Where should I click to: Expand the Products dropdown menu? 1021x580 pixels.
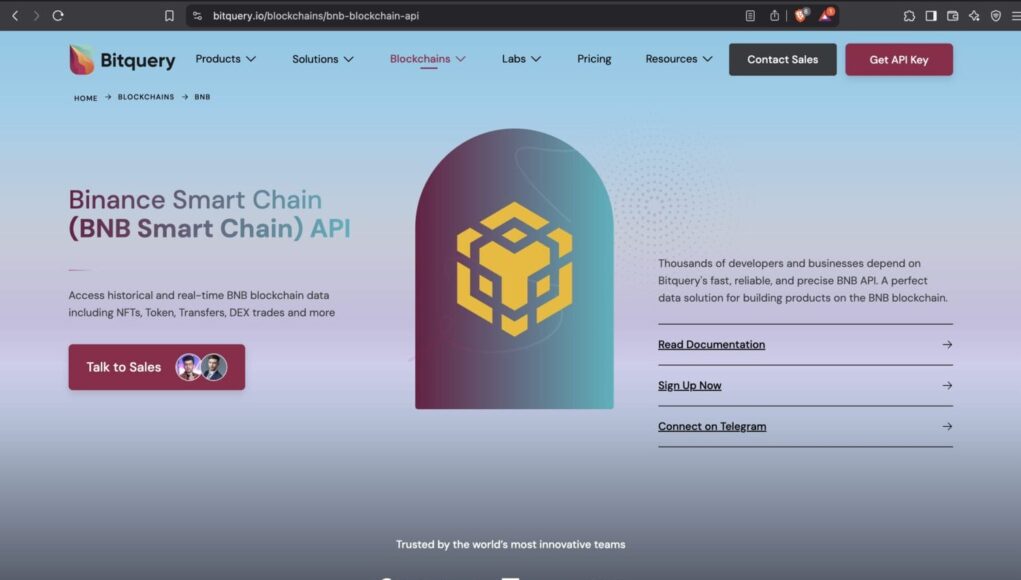coord(225,59)
